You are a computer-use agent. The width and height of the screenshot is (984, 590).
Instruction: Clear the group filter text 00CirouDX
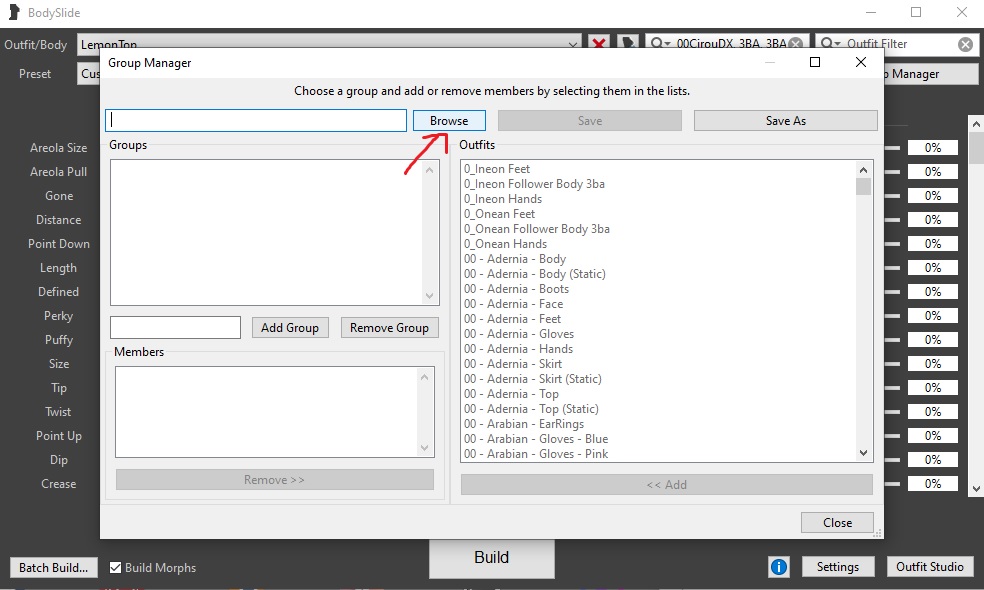click(x=795, y=44)
